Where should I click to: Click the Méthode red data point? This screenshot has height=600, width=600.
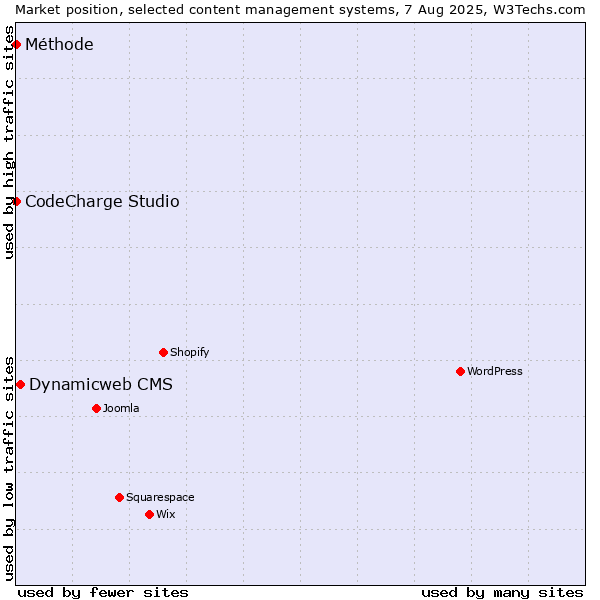(16, 45)
